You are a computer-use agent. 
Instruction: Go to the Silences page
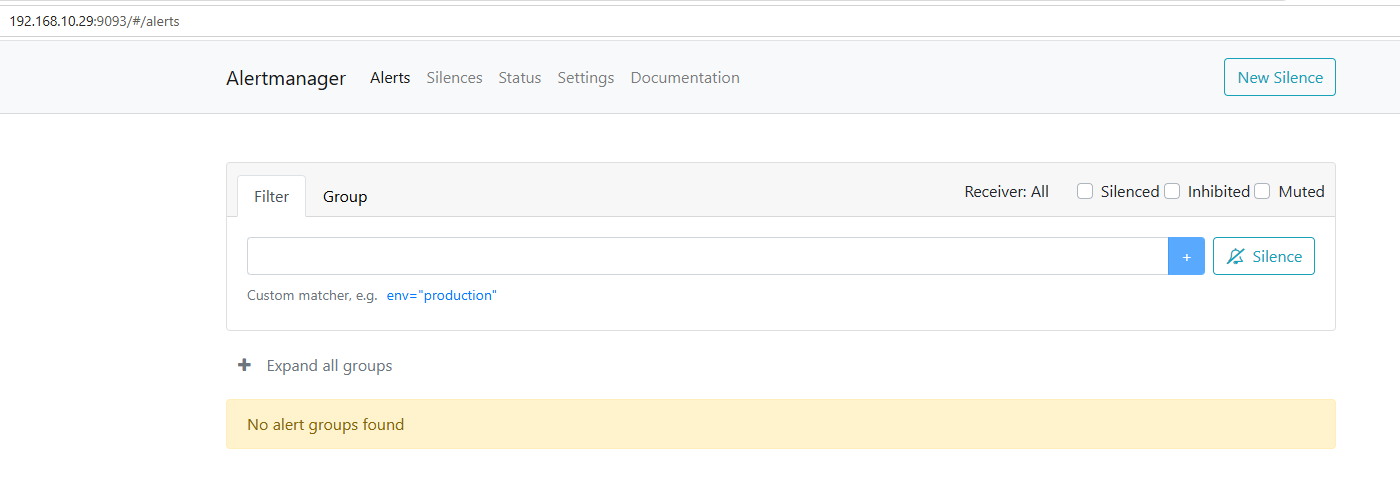pyautogui.click(x=454, y=77)
